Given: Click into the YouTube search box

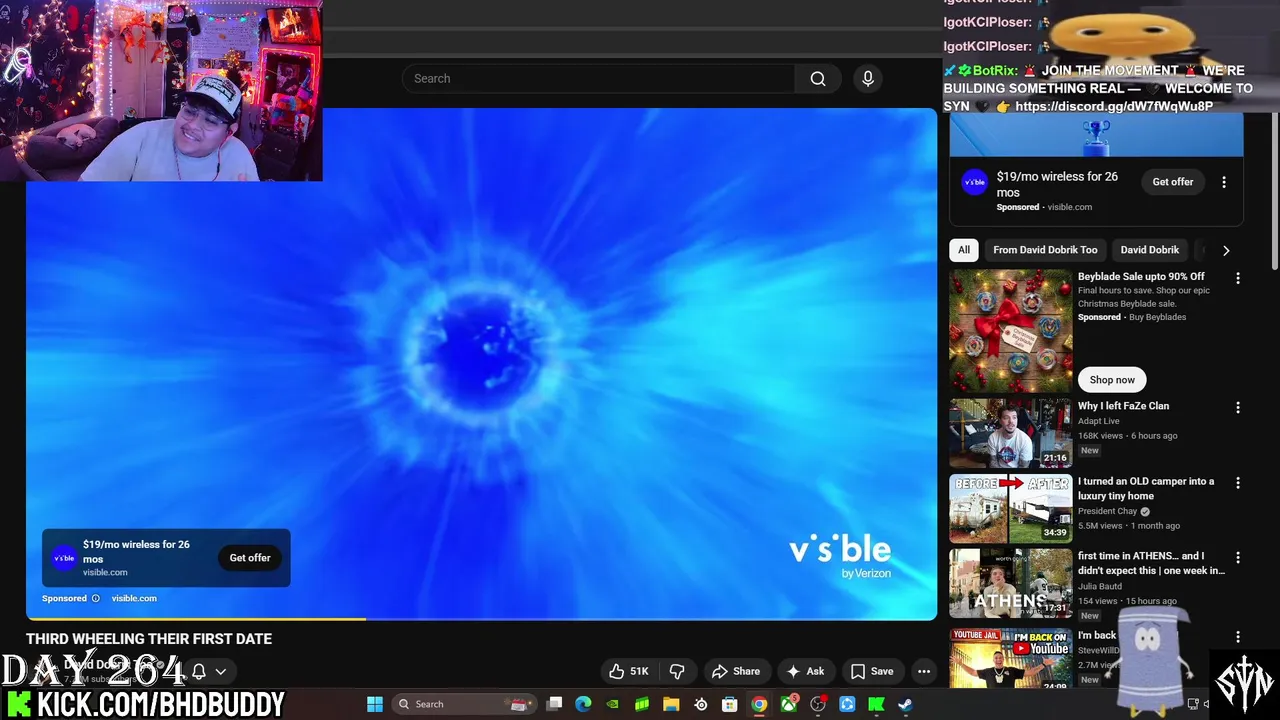Looking at the screenshot, I should tap(598, 79).
